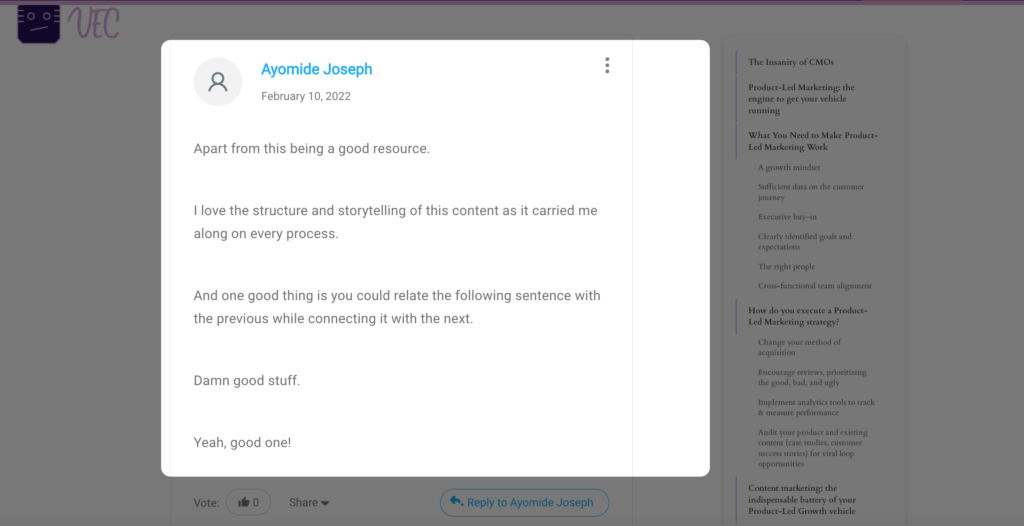Viewport: 1024px width, 526px height.
Task: Click the February 10, 2022 date
Action: 306,96
